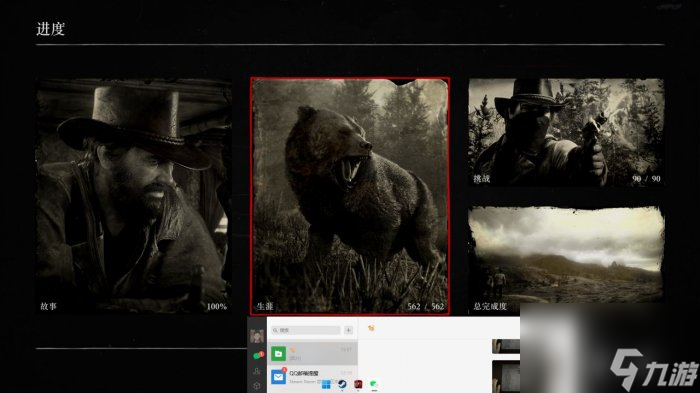
Task: Click the 故事 label text
Action: pos(48,306)
